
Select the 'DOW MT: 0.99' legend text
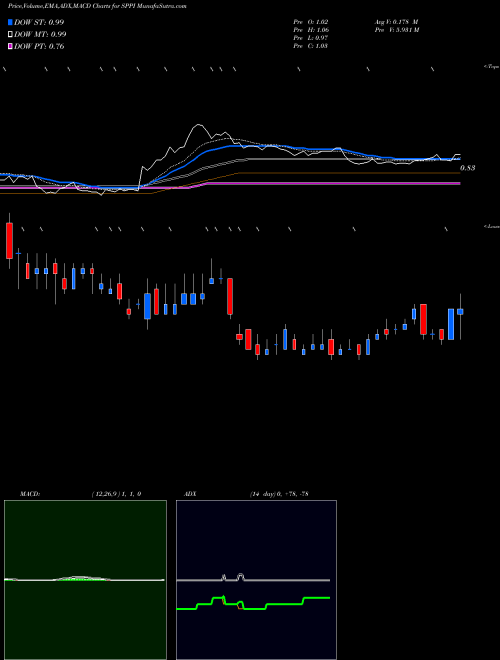click(x=40, y=34)
